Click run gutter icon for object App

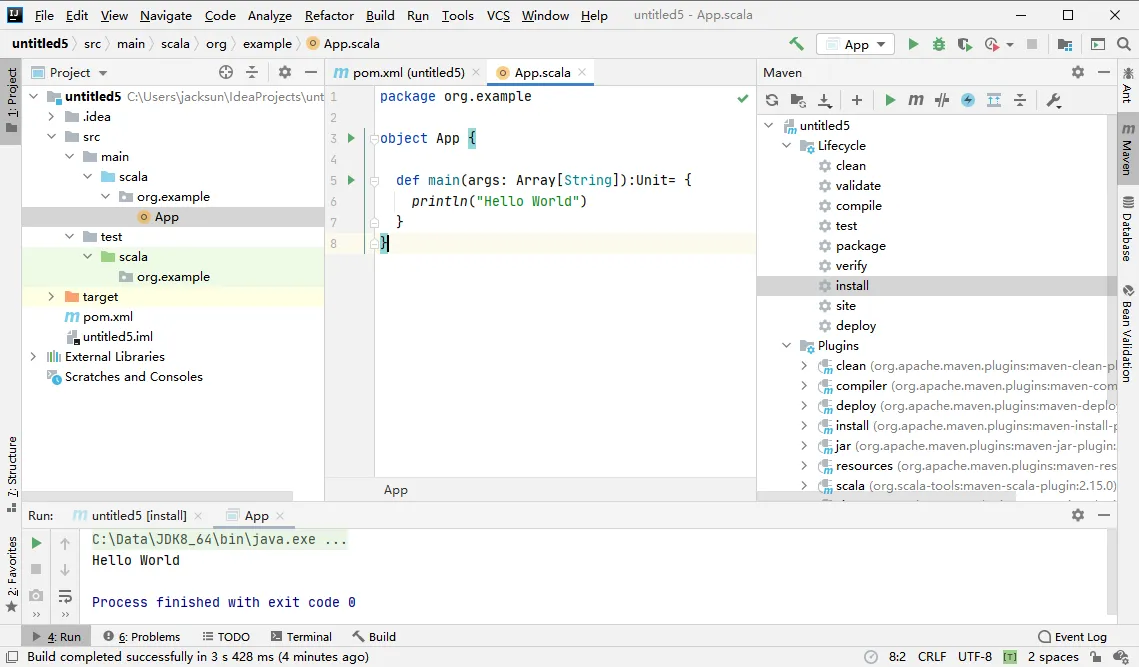(351, 138)
